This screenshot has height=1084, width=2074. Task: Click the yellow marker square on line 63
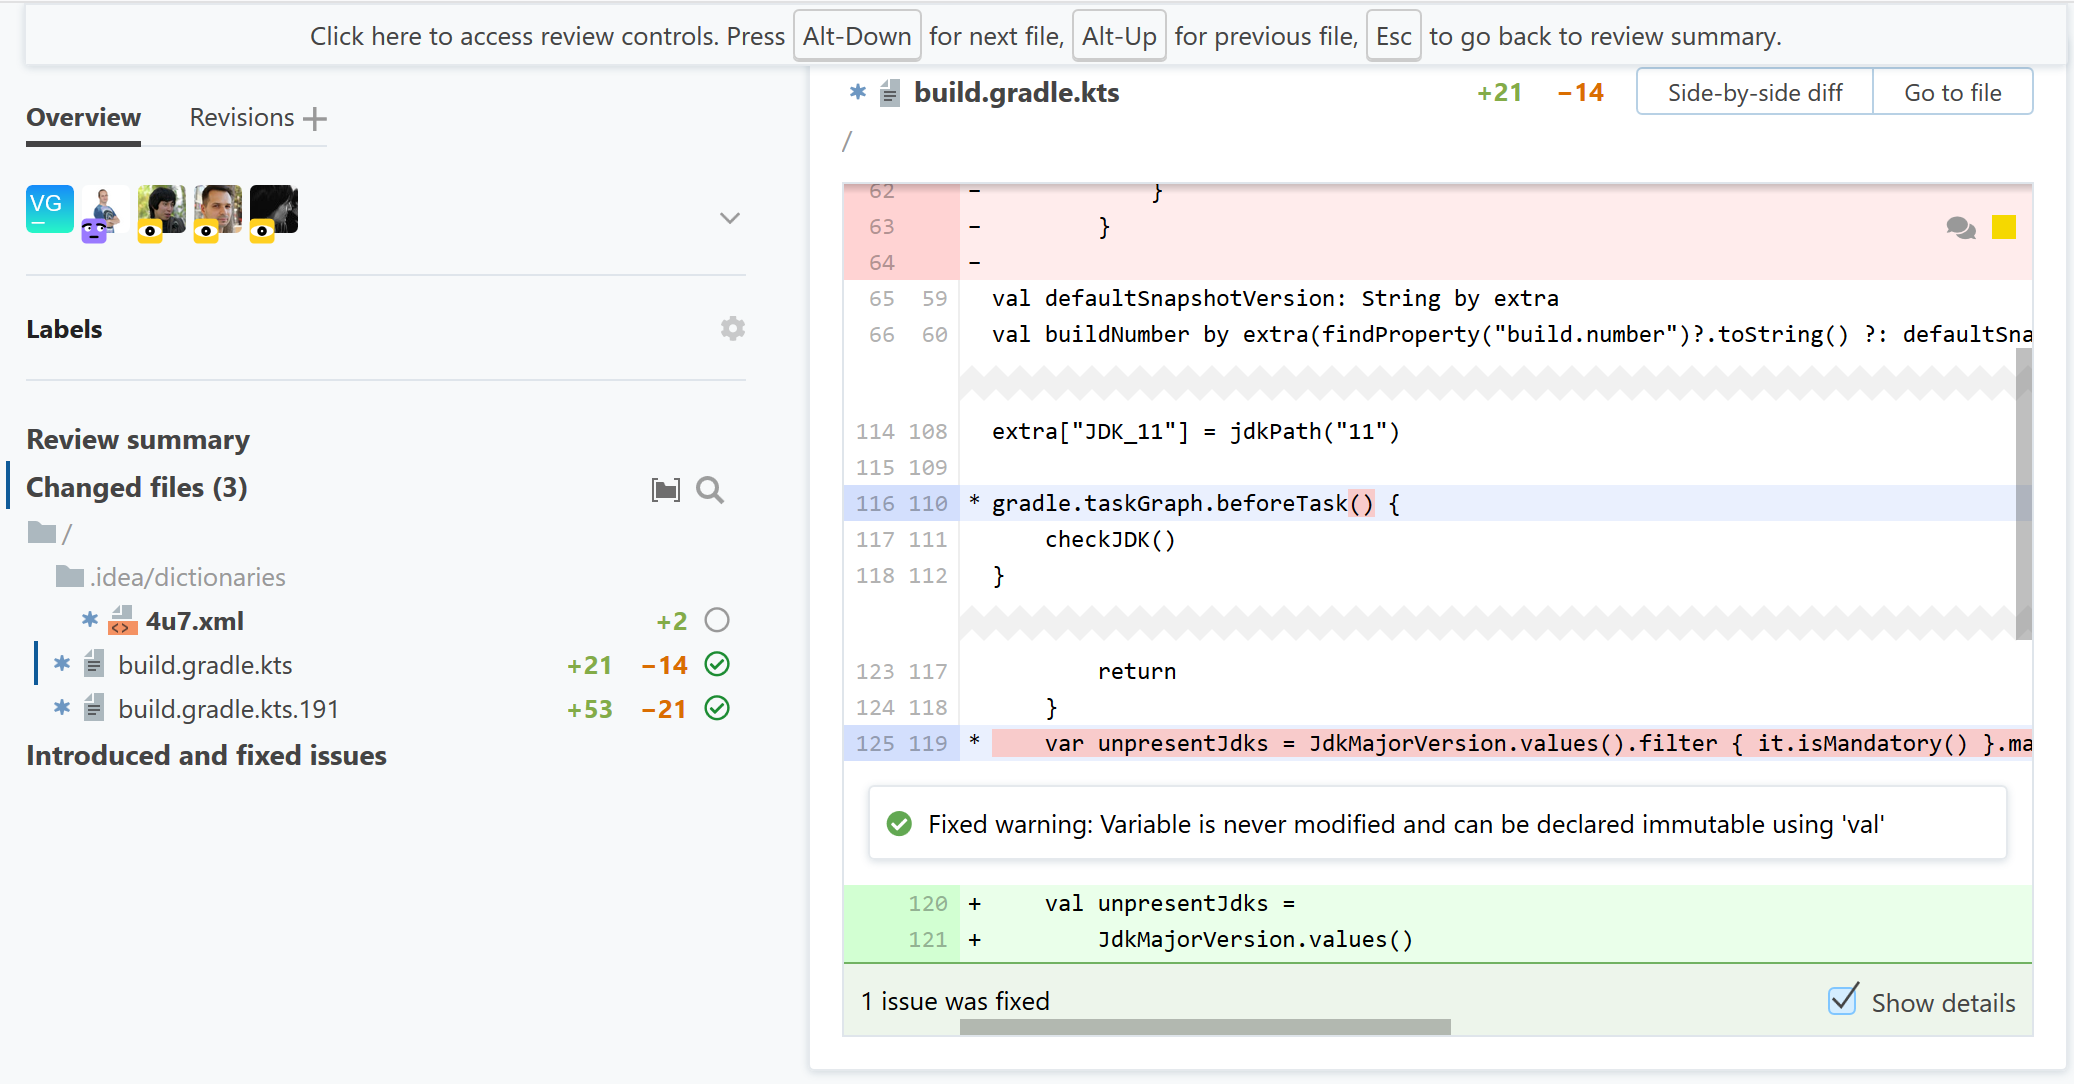coord(2003,228)
